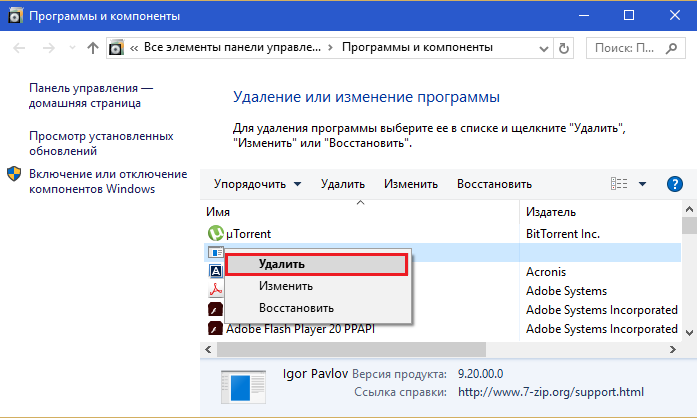This screenshot has width=697, height=418.
Task: Click the µTorrent icon
Action: [x=216, y=233]
